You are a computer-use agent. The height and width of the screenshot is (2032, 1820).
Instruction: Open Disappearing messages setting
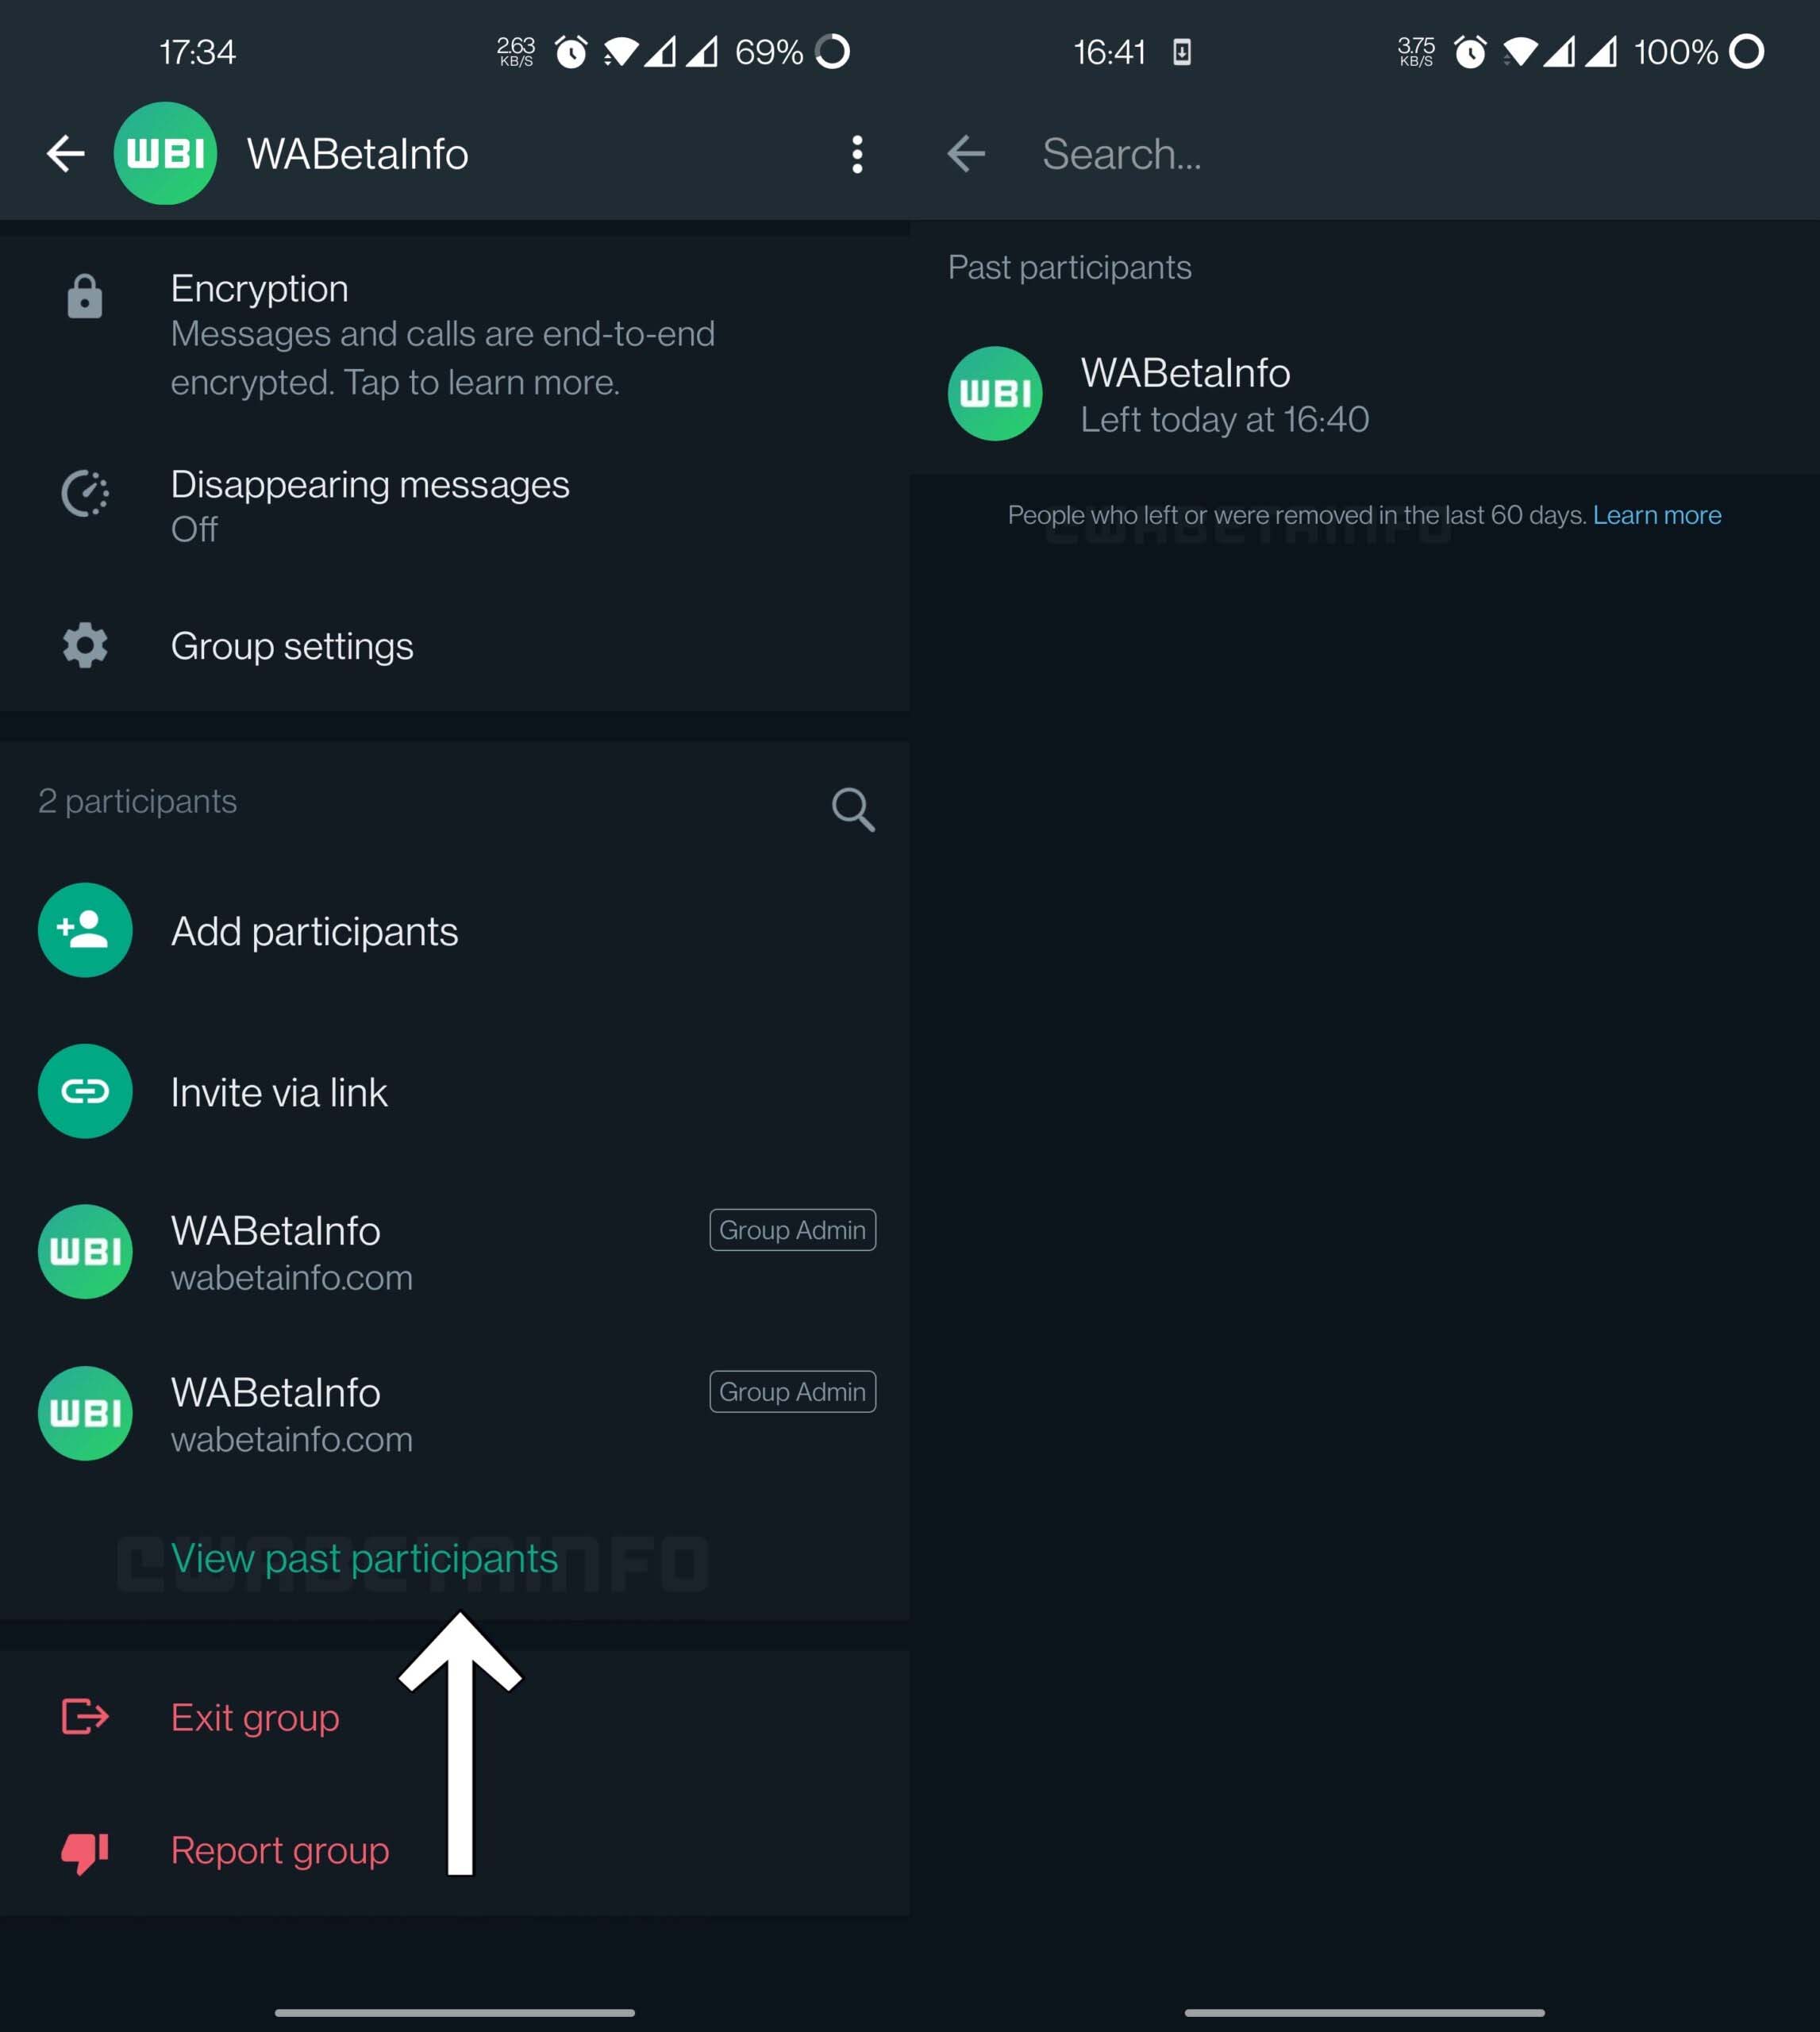point(370,504)
